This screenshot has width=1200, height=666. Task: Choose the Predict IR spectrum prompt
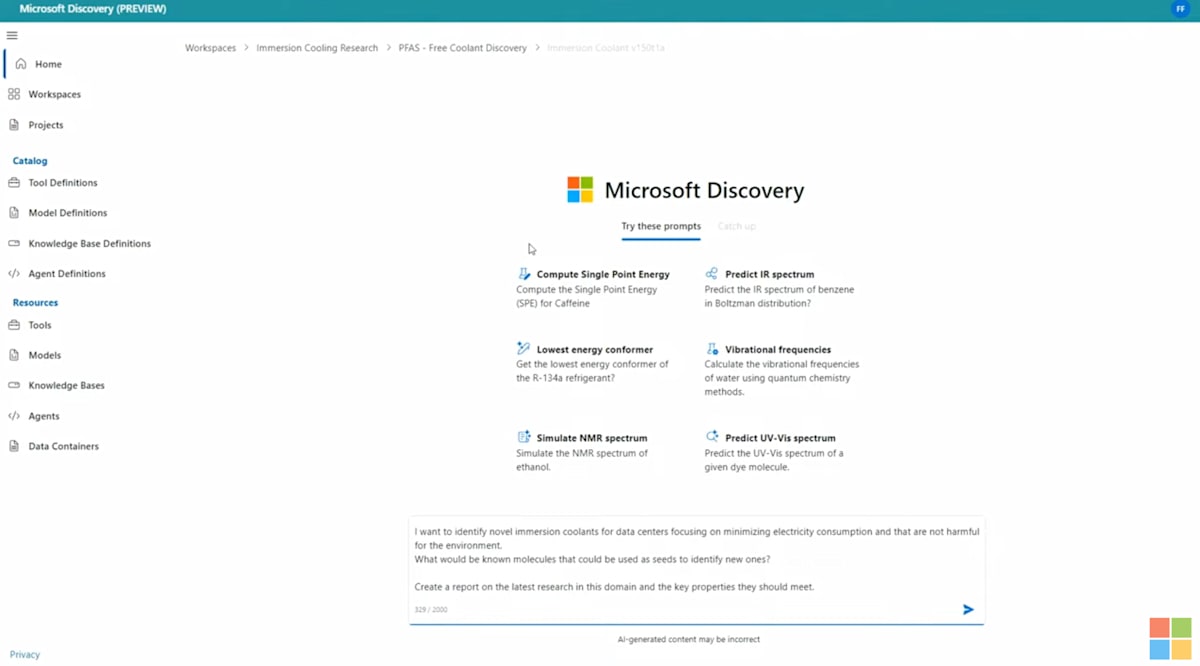(780, 288)
